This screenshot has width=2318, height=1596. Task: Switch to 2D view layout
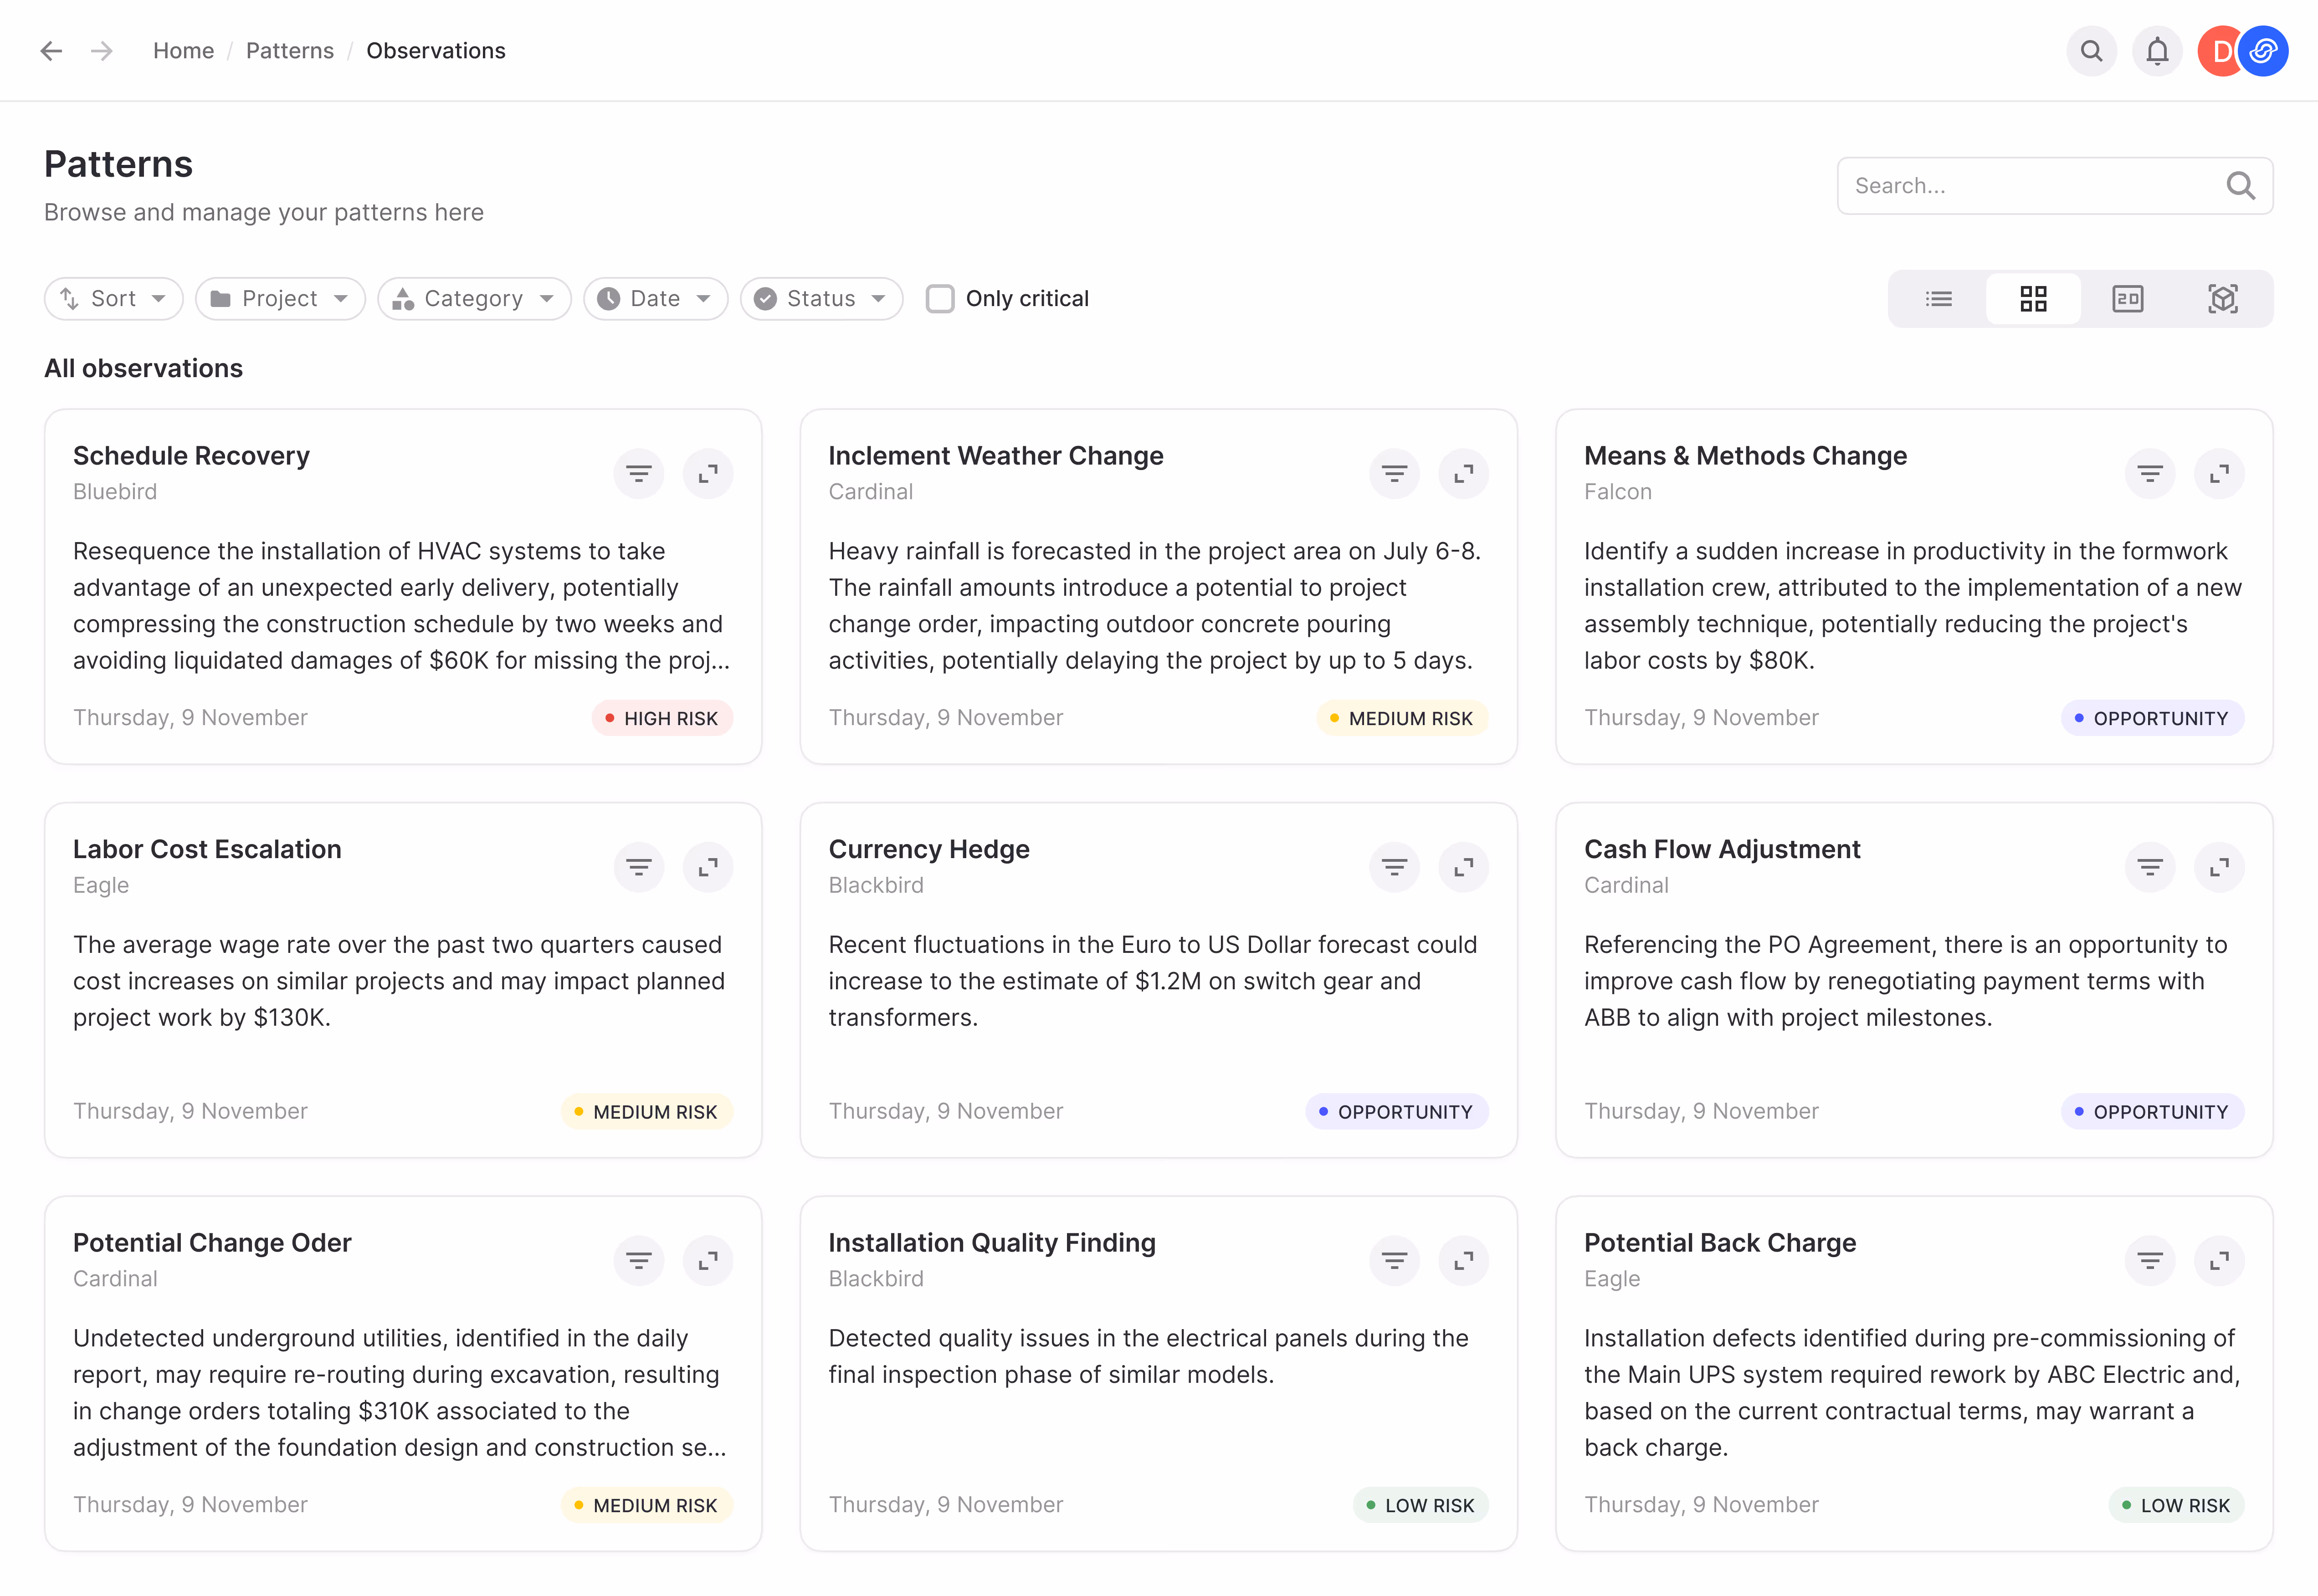click(x=2127, y=298)
